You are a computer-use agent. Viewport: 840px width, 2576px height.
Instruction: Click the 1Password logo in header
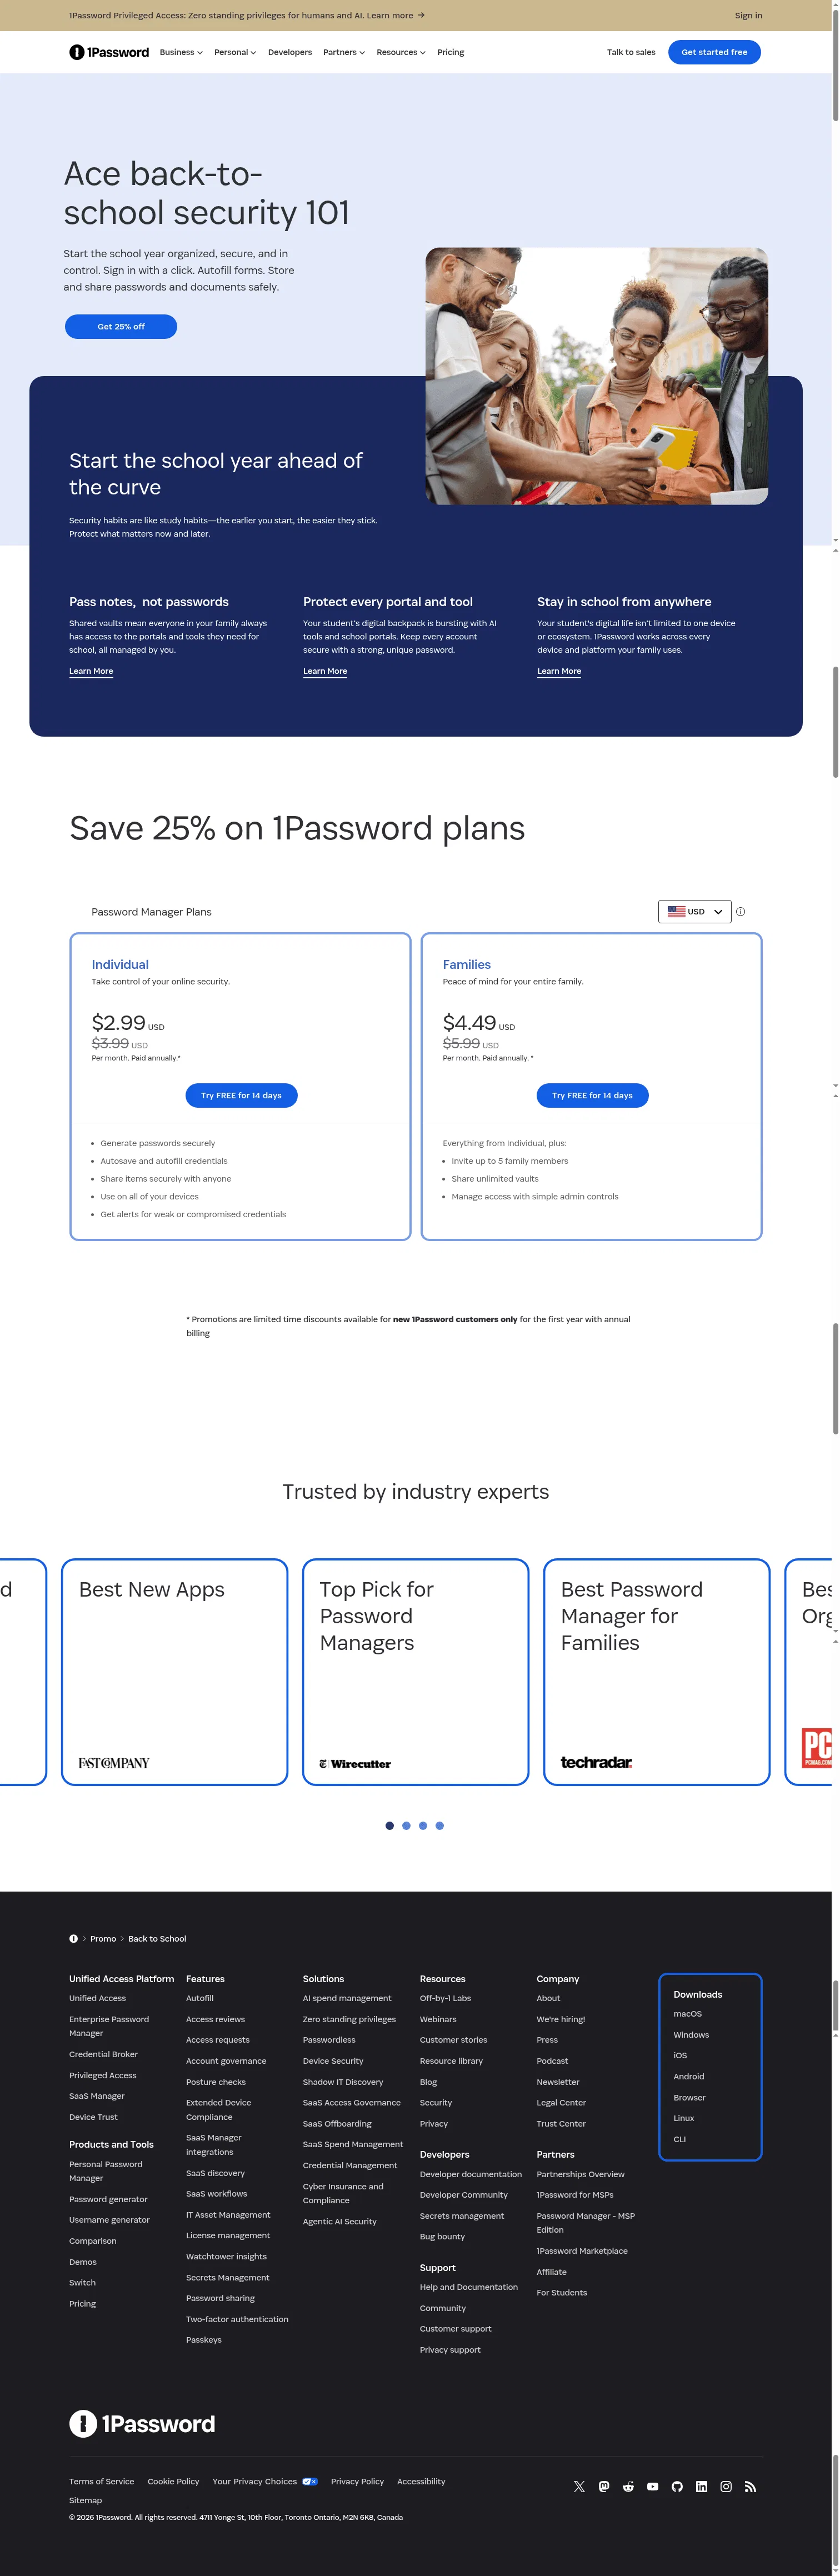[109, 52]
